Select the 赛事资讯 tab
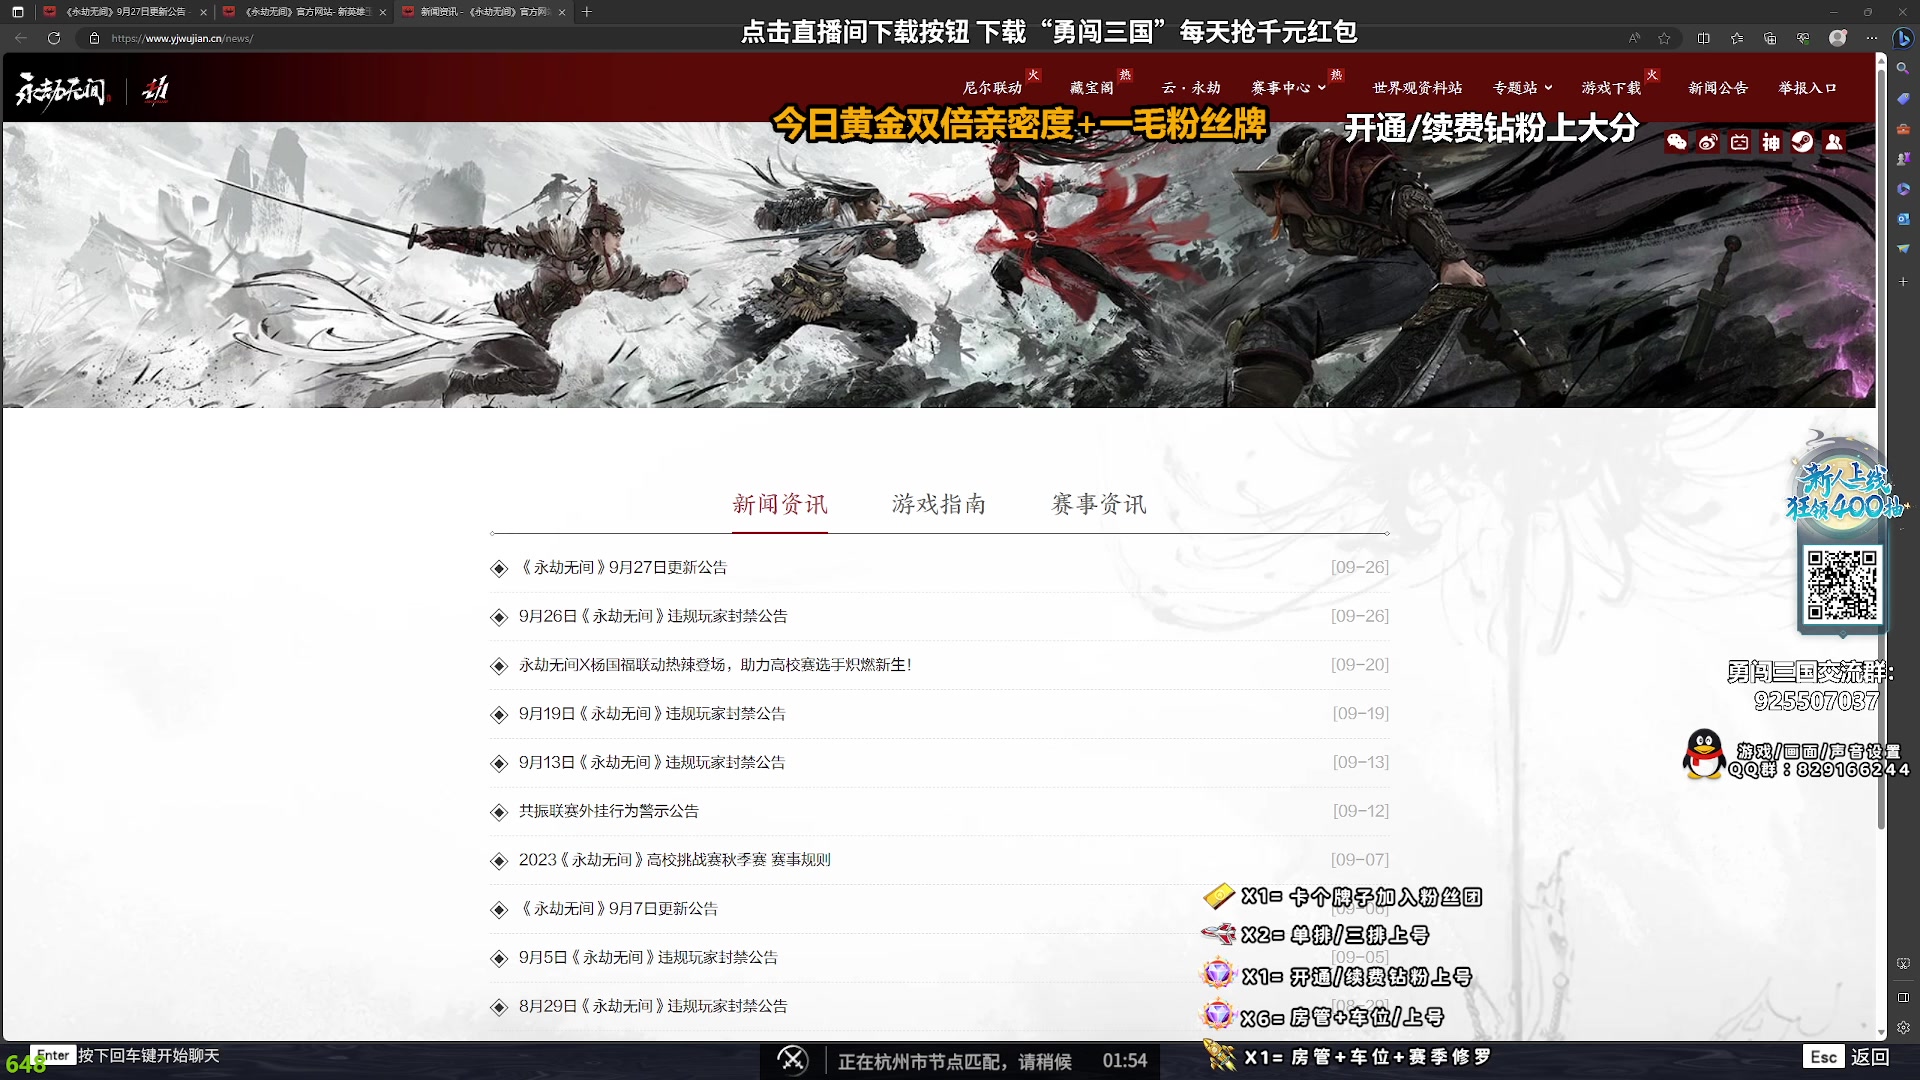Image resolution: width=1920 pixels, height=1080 pixels. (x=1099, y=504)
